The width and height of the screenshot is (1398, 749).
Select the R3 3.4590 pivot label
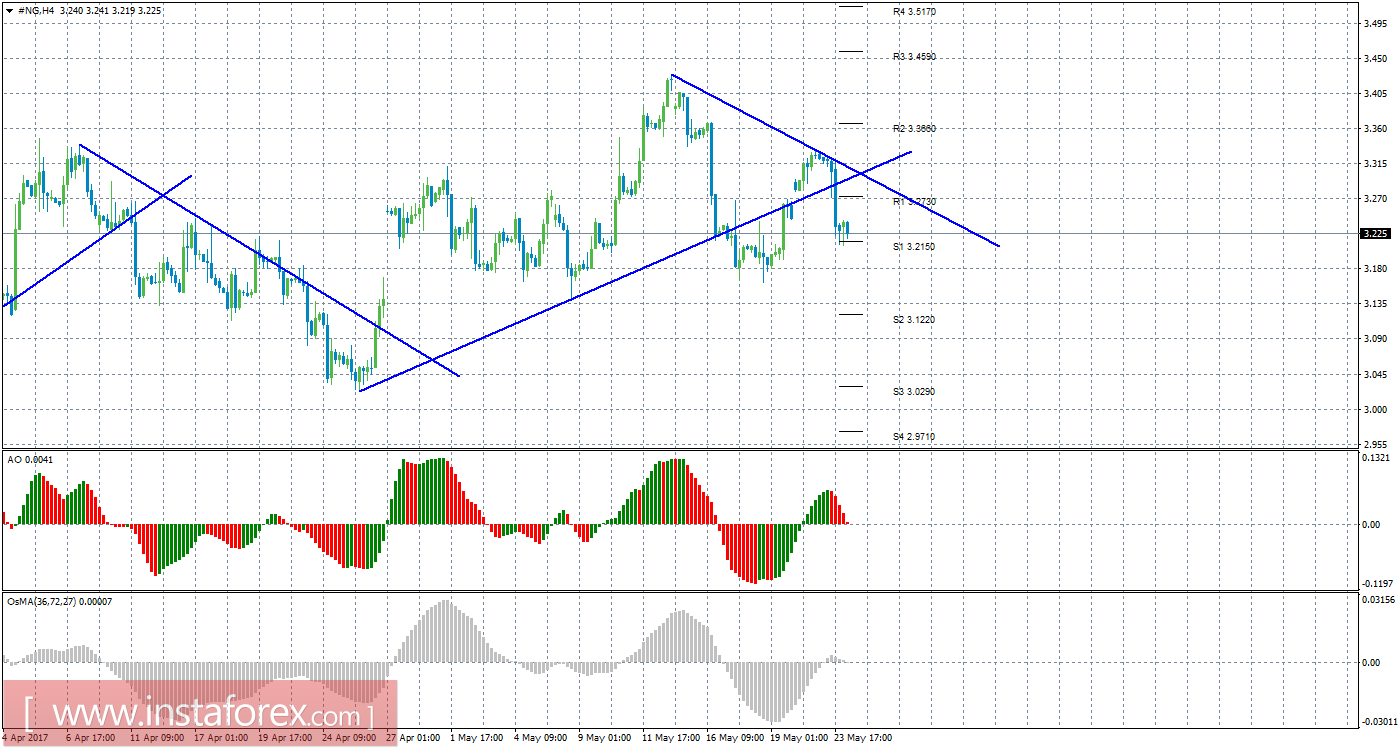[914, 57]
